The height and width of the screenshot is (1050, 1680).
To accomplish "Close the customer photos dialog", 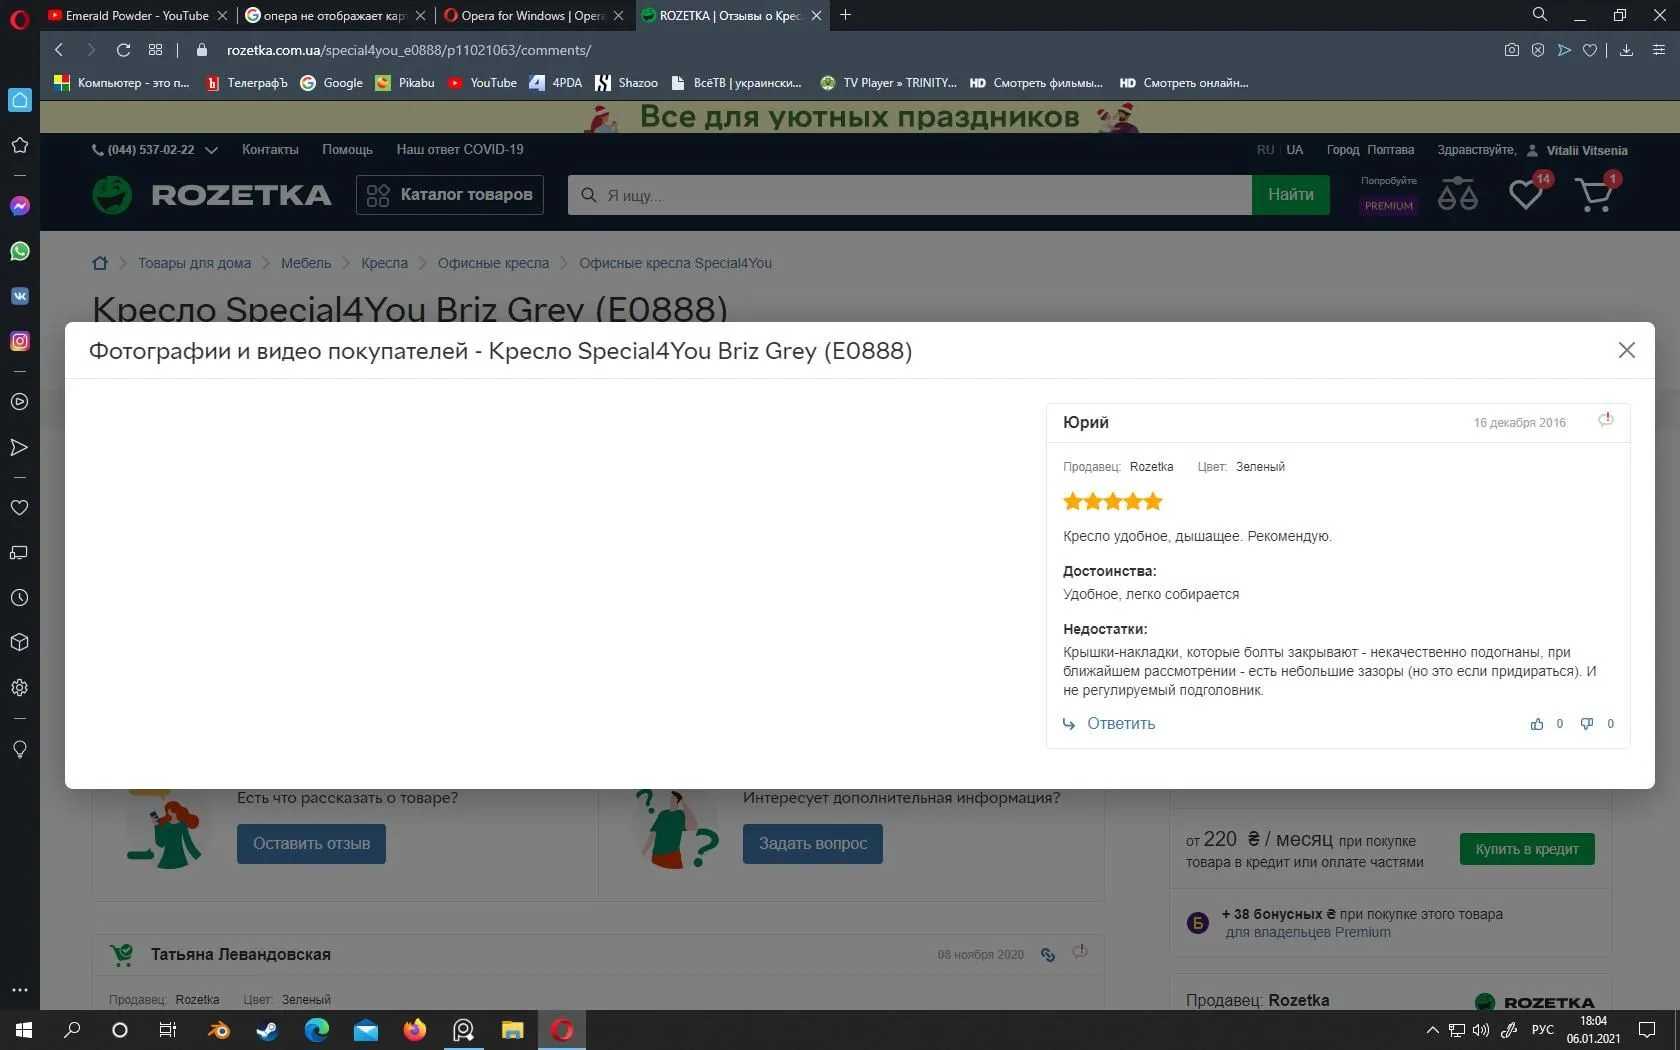I will 1627,350.
